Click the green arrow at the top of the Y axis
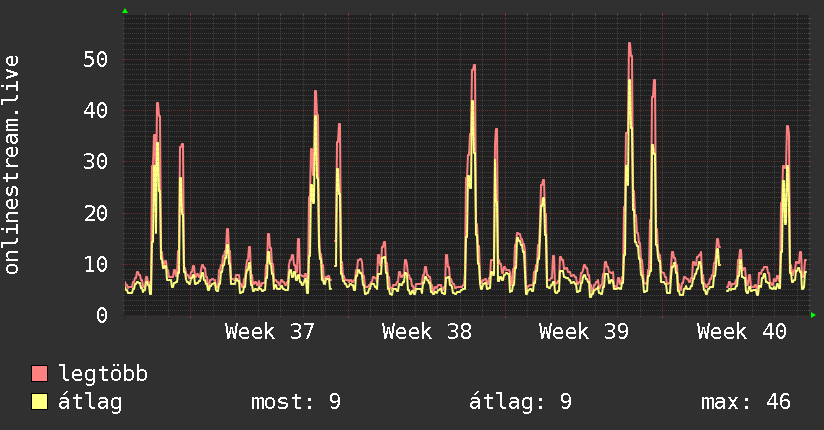 coord(125,11)
